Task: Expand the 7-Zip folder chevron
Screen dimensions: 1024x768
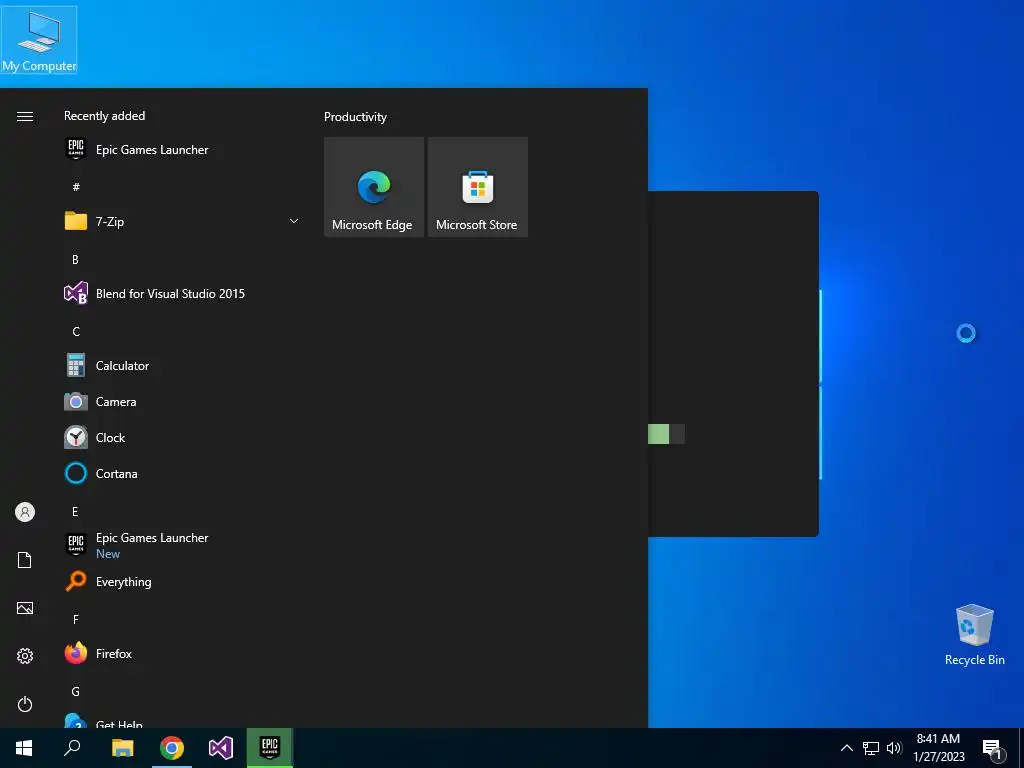Action: coord(294,221)
